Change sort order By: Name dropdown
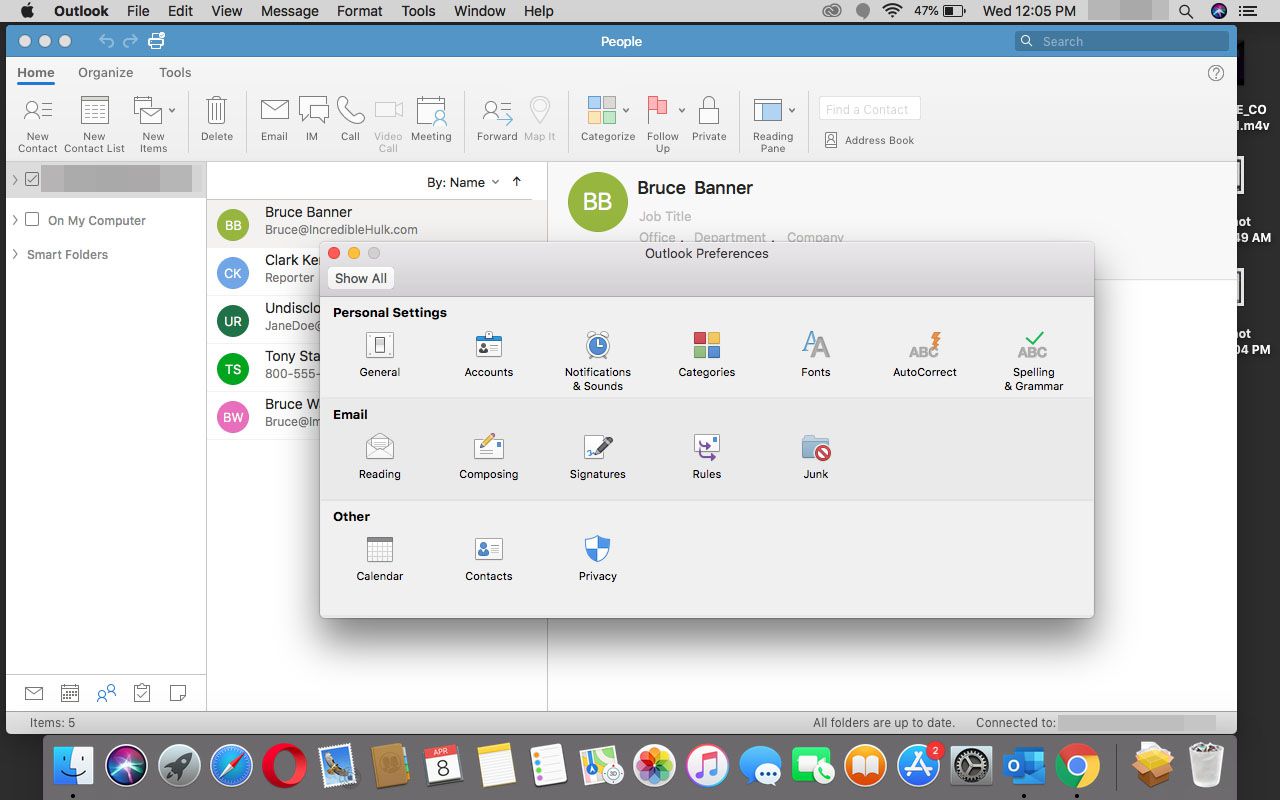 [463, 182]
